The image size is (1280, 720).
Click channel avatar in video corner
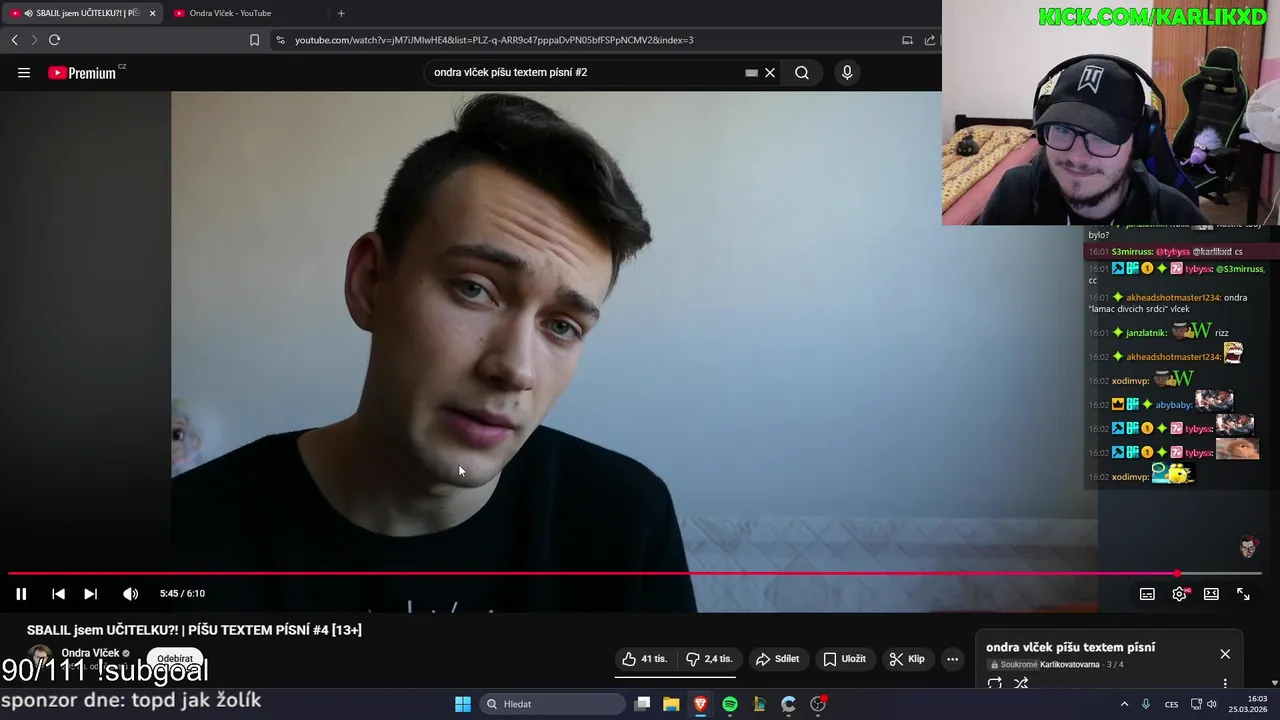pos(1248,547)
